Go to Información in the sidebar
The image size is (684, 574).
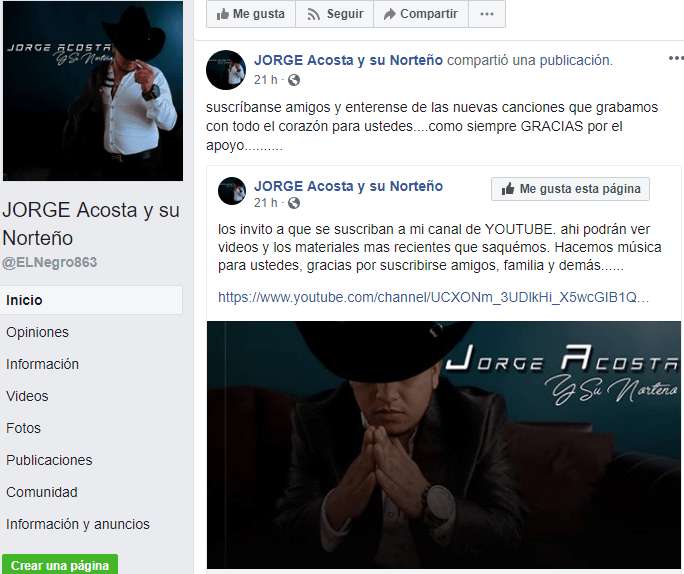[x=42, y=364]
